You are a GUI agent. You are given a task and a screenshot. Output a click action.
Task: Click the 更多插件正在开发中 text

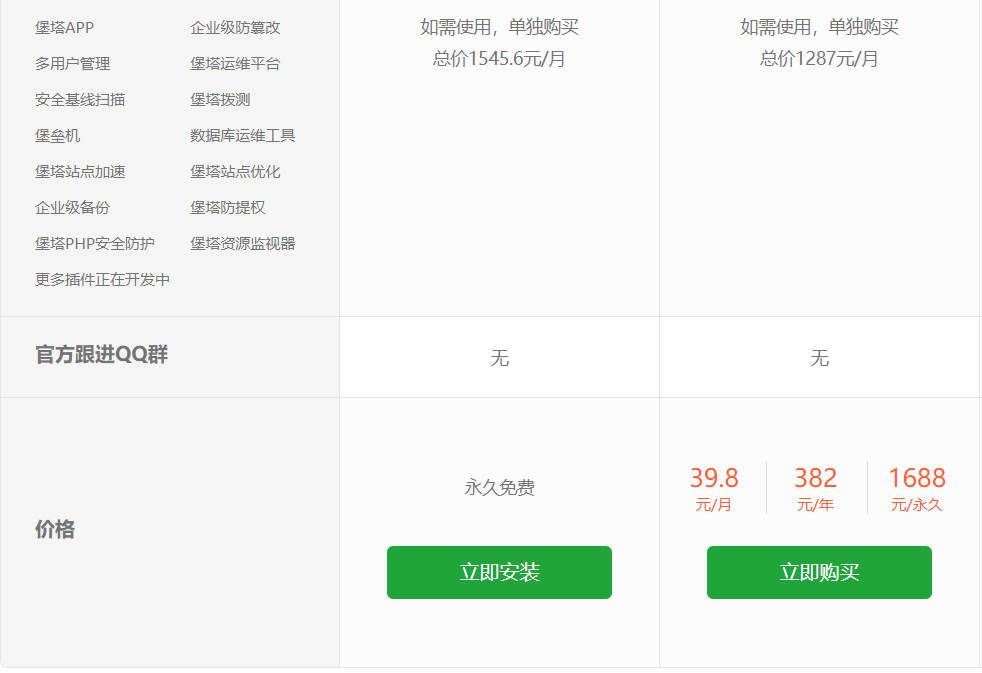click(102, 280)
